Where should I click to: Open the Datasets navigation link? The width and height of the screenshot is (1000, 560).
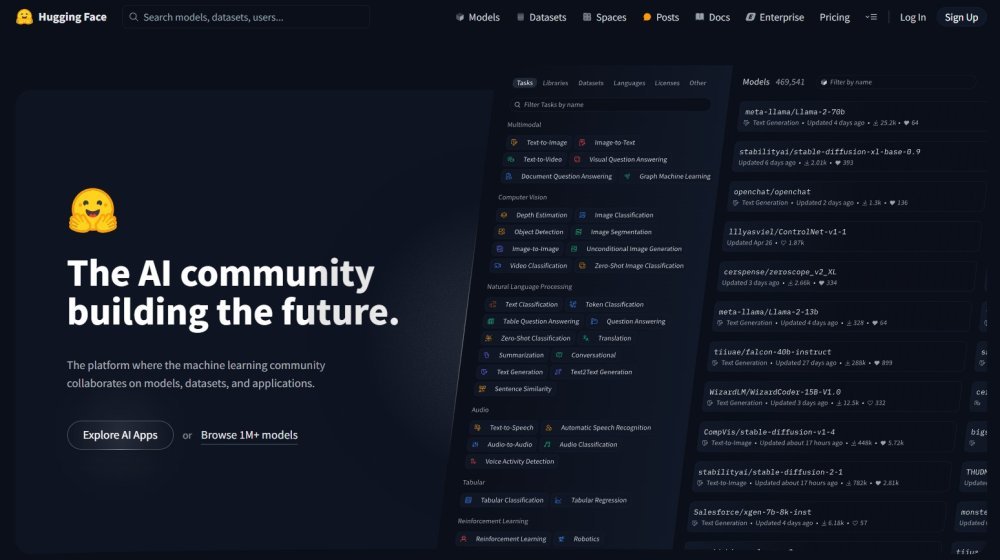(x=541, y=17)
